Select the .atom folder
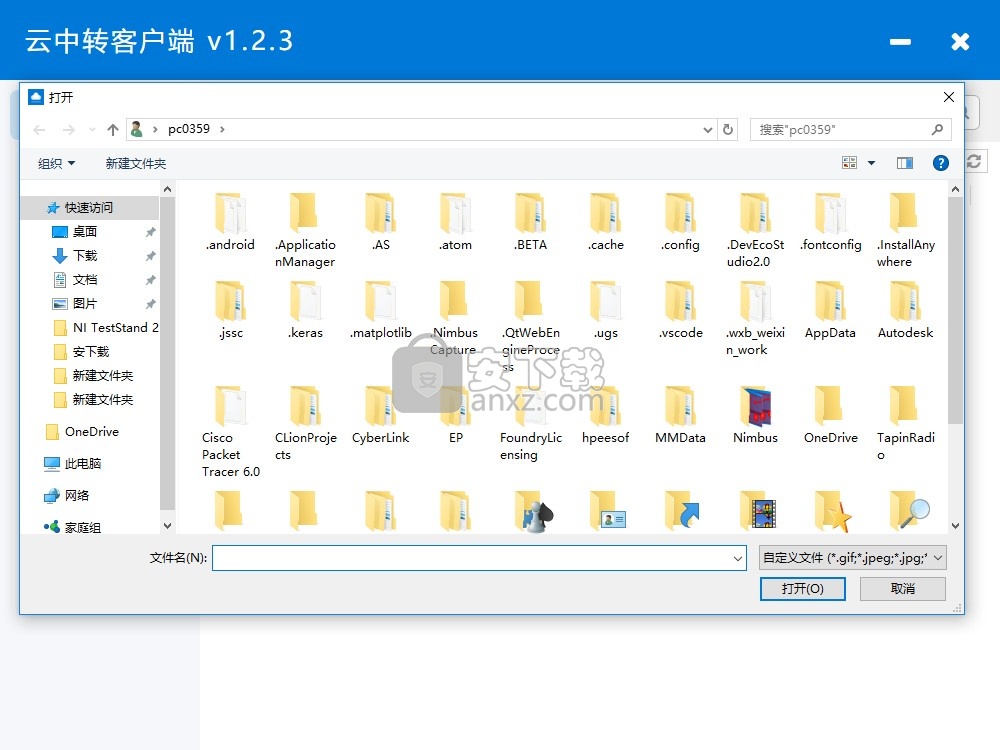 click(455, 222)
